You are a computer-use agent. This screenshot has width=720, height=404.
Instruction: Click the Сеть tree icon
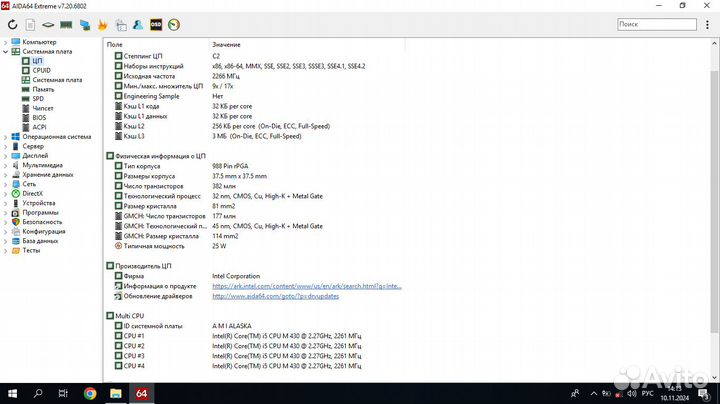click(16, 184)
